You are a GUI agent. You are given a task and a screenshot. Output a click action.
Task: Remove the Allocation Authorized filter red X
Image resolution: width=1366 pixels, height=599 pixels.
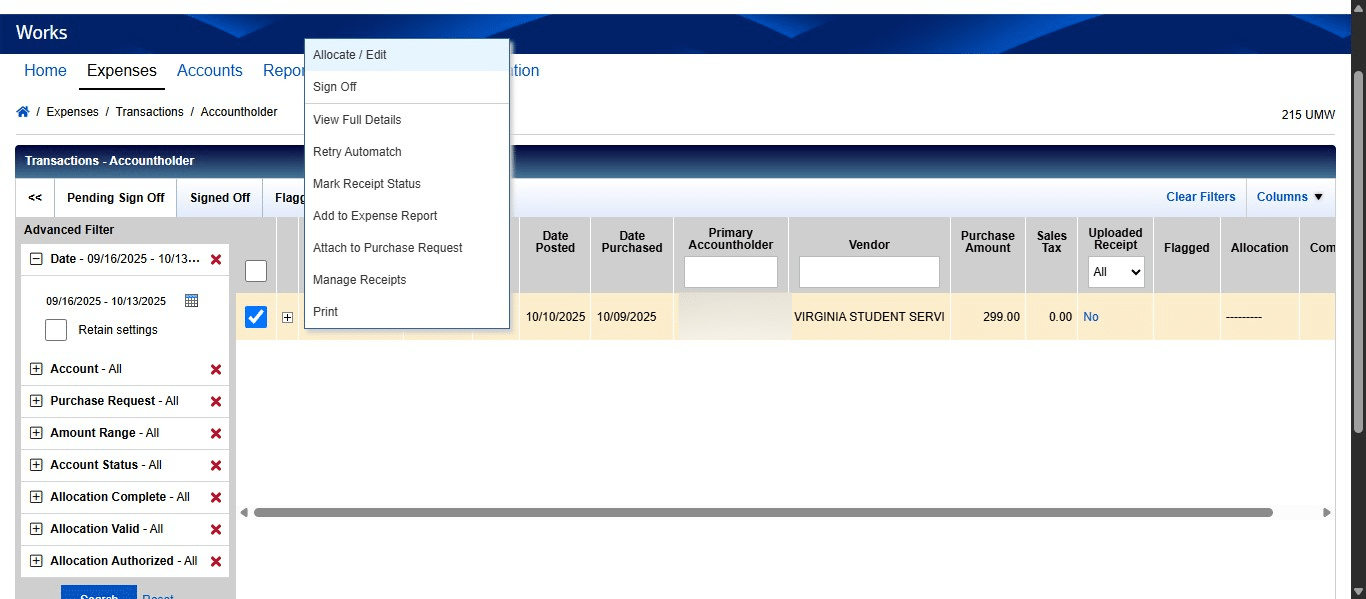point(215,561)
